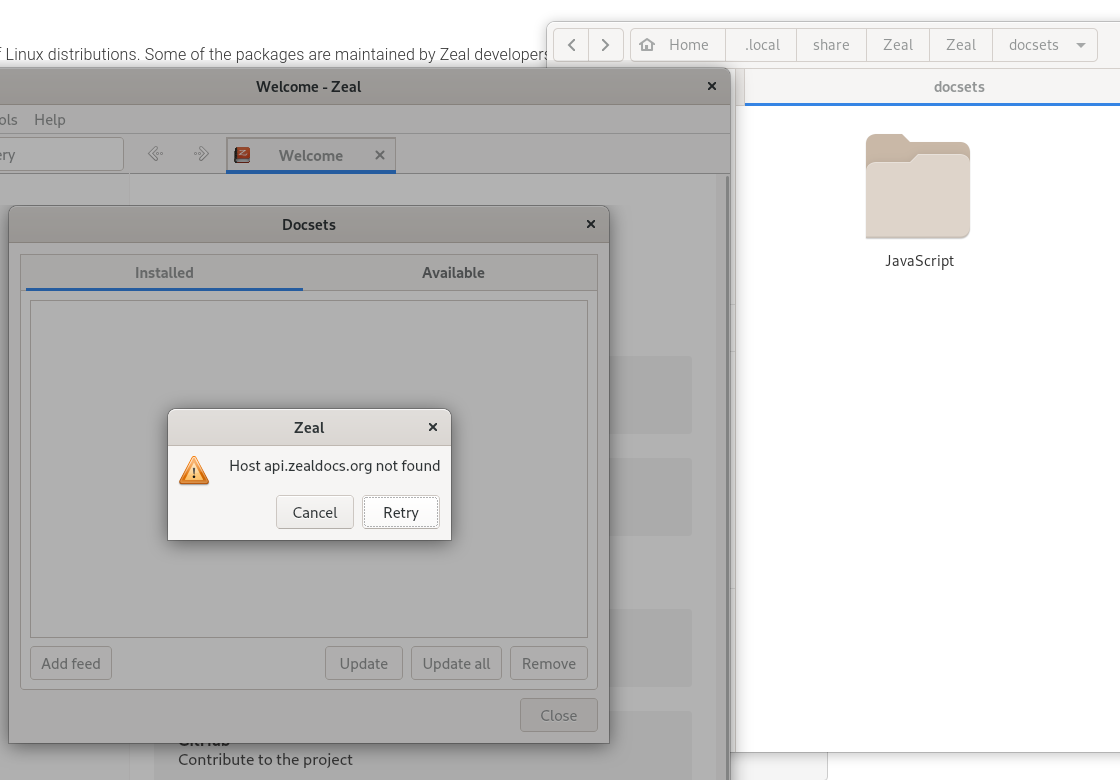This screenshot has width=1120, height=780.
Task: Click the file manager's forward arrow
Action: pyautogui.click(x=605, y=44)
